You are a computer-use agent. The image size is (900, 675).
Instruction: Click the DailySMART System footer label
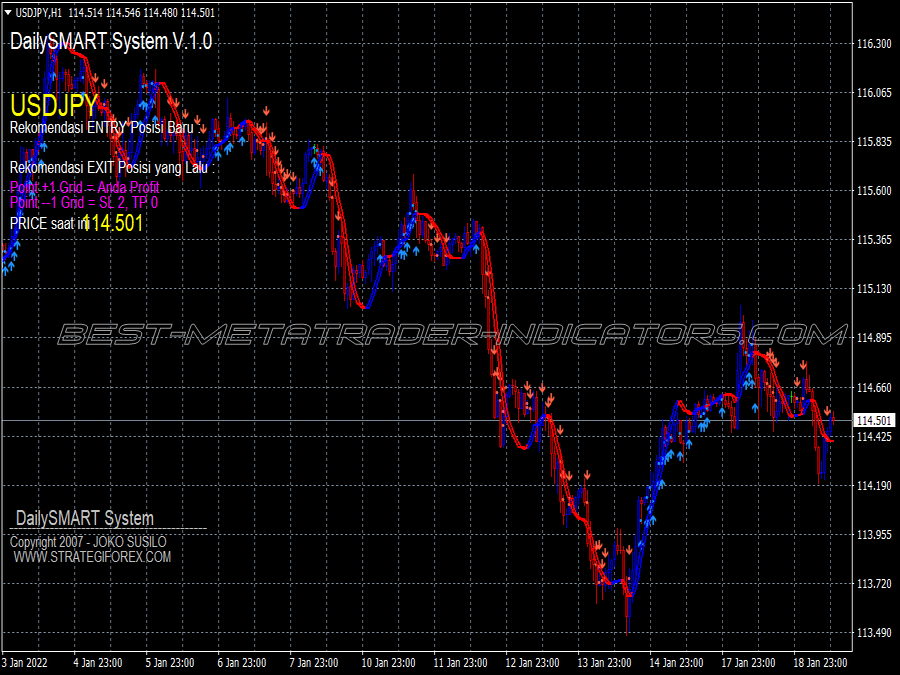click(84, 518)
